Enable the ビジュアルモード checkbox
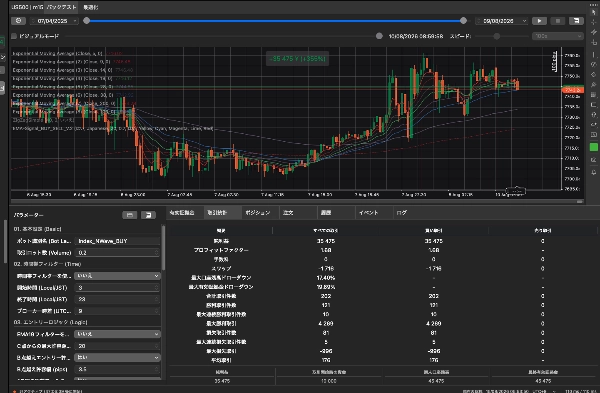 point(14,36)
